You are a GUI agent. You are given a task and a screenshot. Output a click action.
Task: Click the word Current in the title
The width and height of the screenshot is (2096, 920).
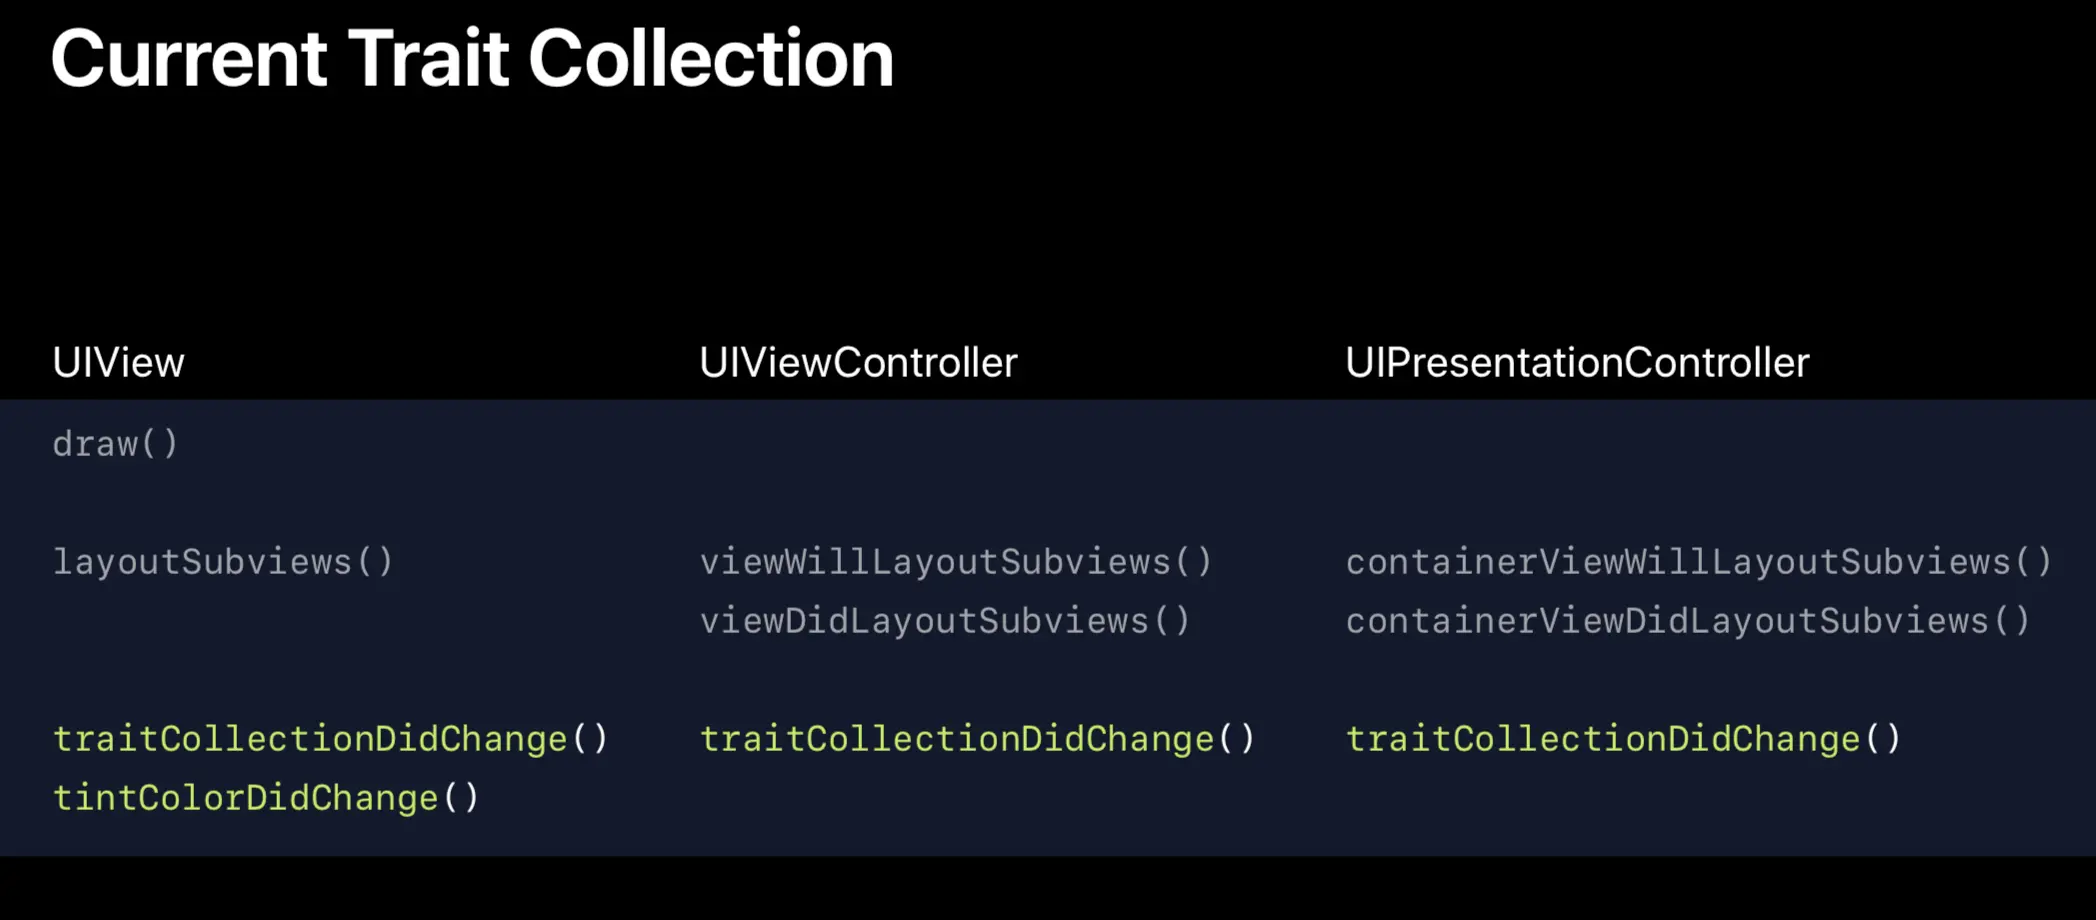189,58
